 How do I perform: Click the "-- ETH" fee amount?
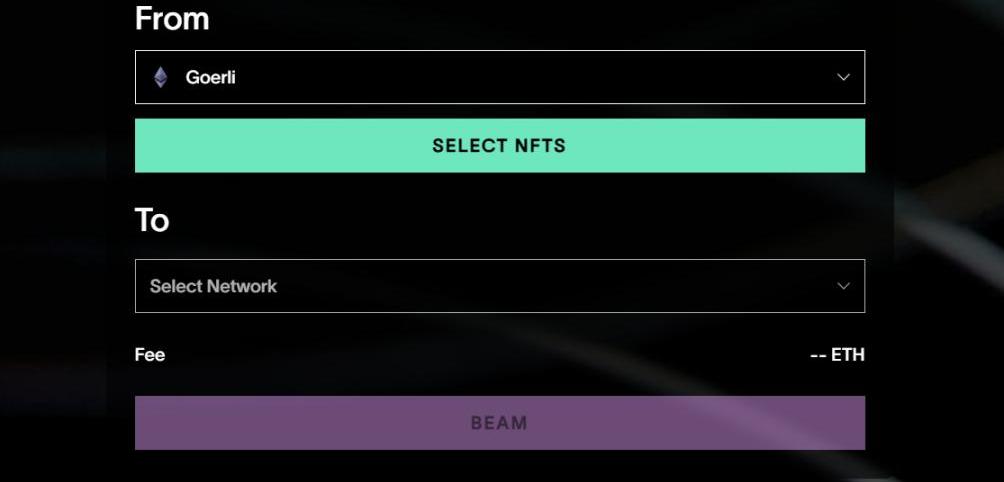pyautogui.click(x=837, y=355)
